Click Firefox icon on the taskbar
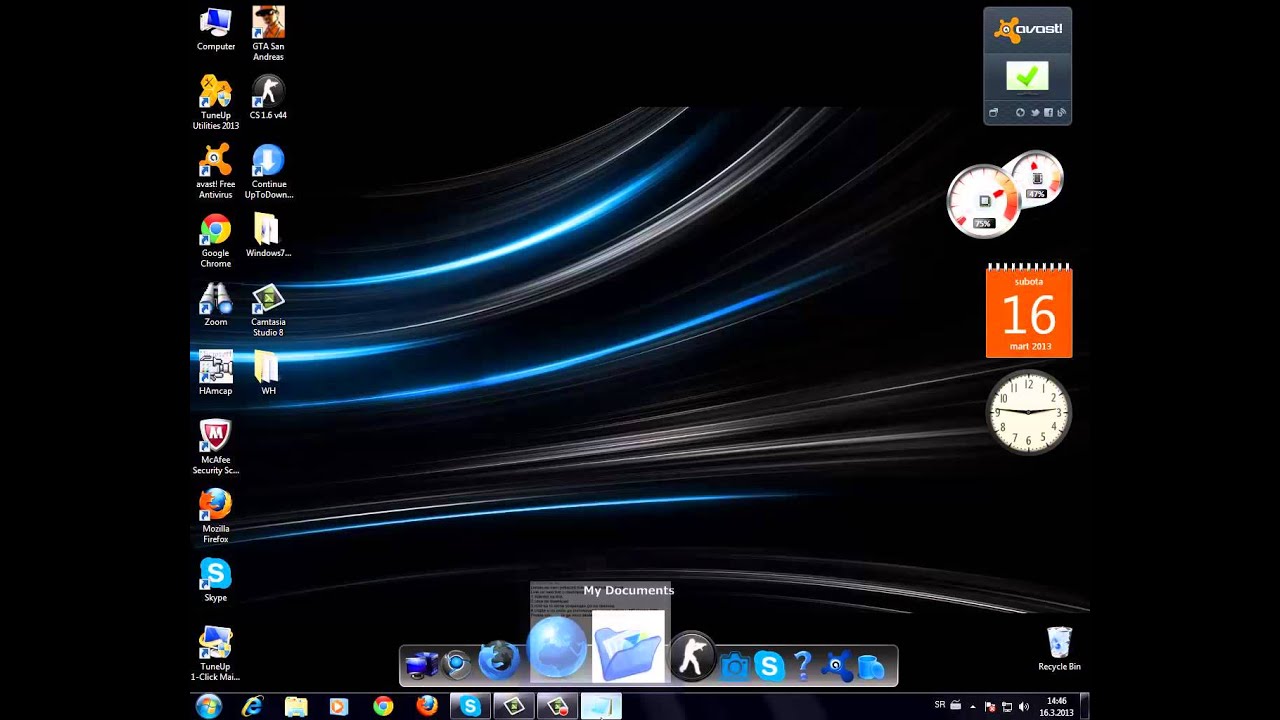Viewport: 1280px width, 720px height. (427, 706)
